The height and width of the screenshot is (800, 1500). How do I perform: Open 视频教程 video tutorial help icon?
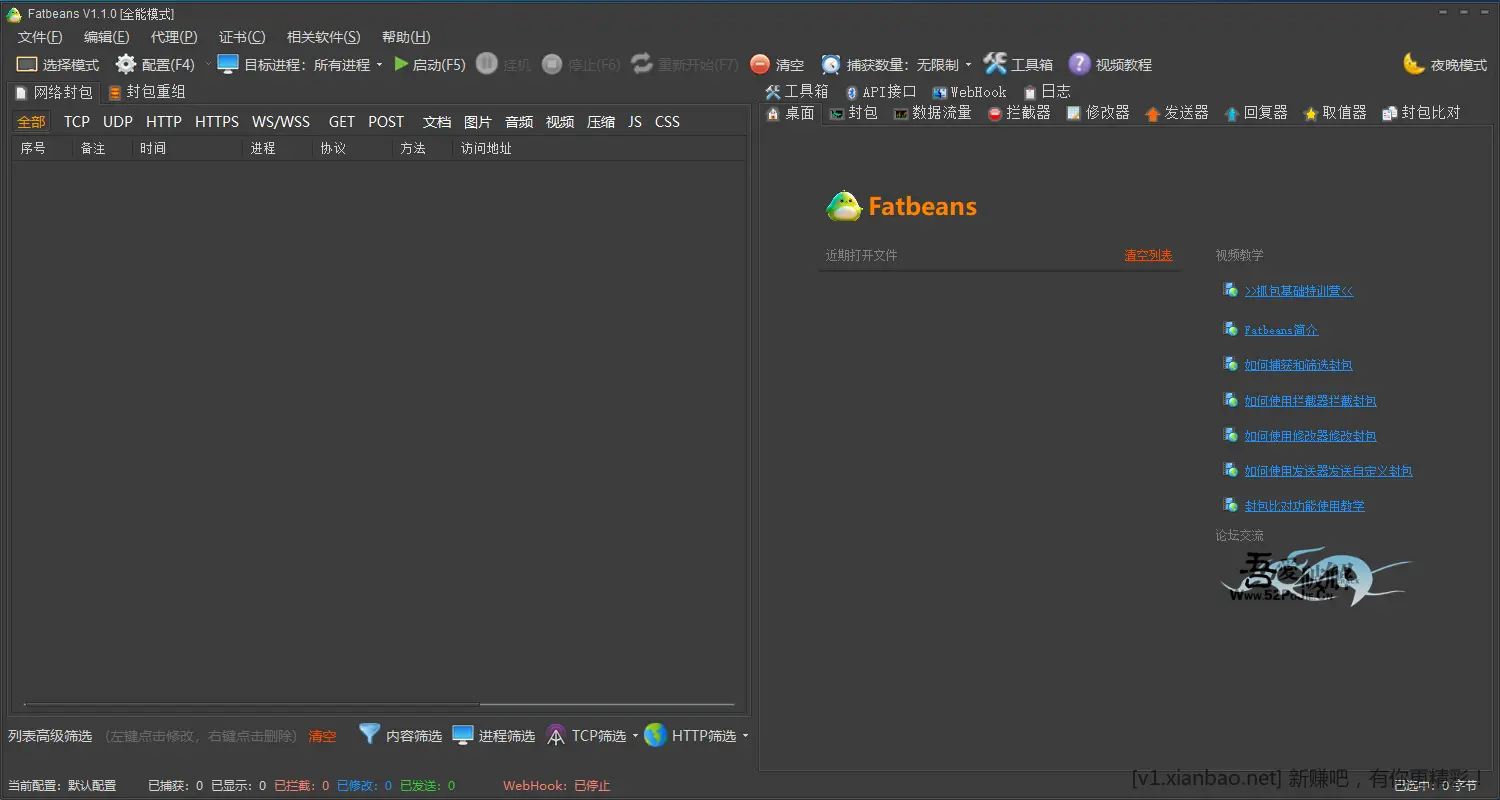(1079, 64)
